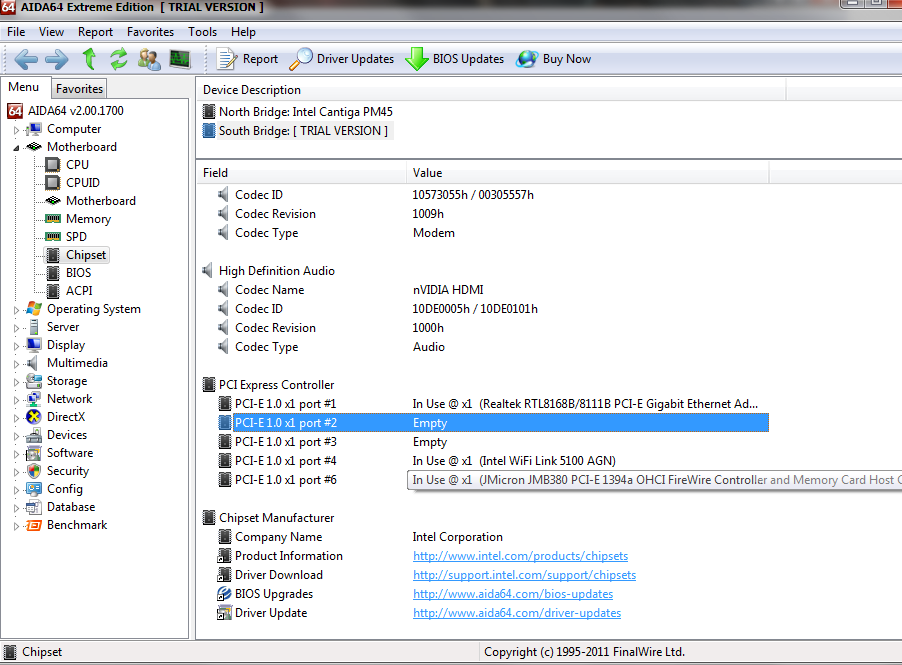Select PCI-E 1.0 x1 port #3 row

coord(493,442)
